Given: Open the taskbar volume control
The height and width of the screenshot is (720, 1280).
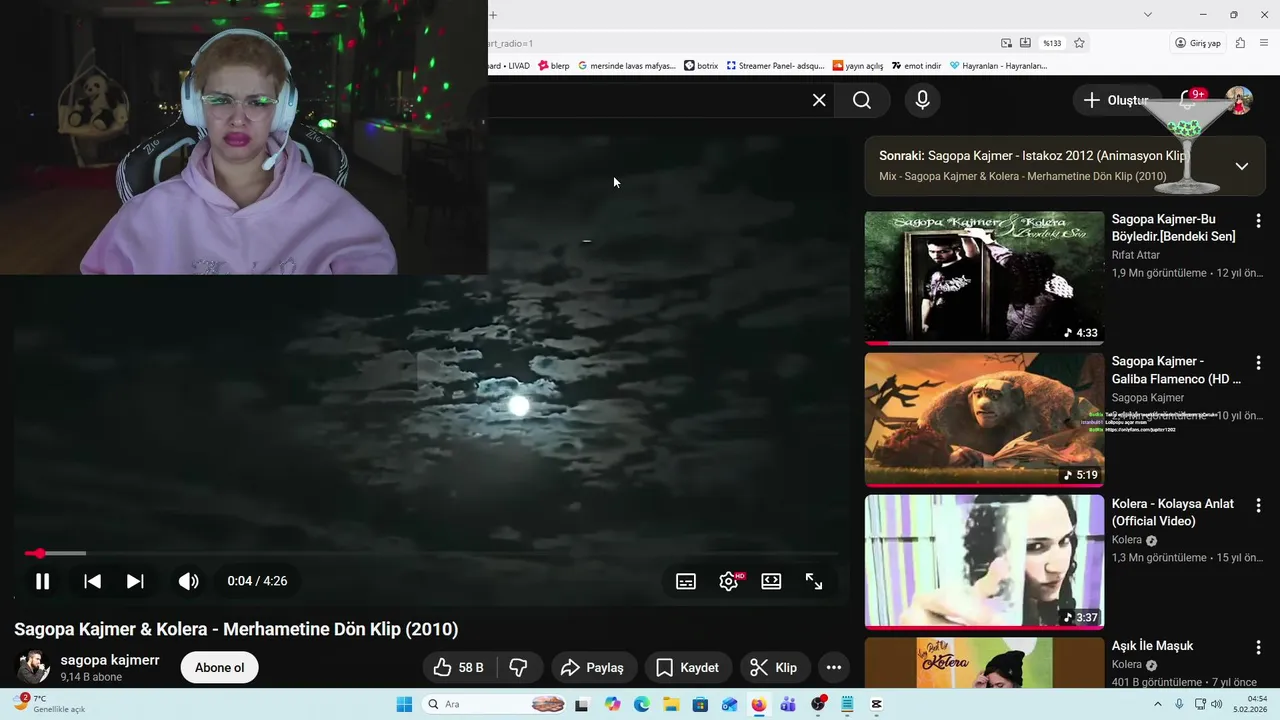Looking at the screenshot, I should pyautogui.click(x=1216, y=705).
